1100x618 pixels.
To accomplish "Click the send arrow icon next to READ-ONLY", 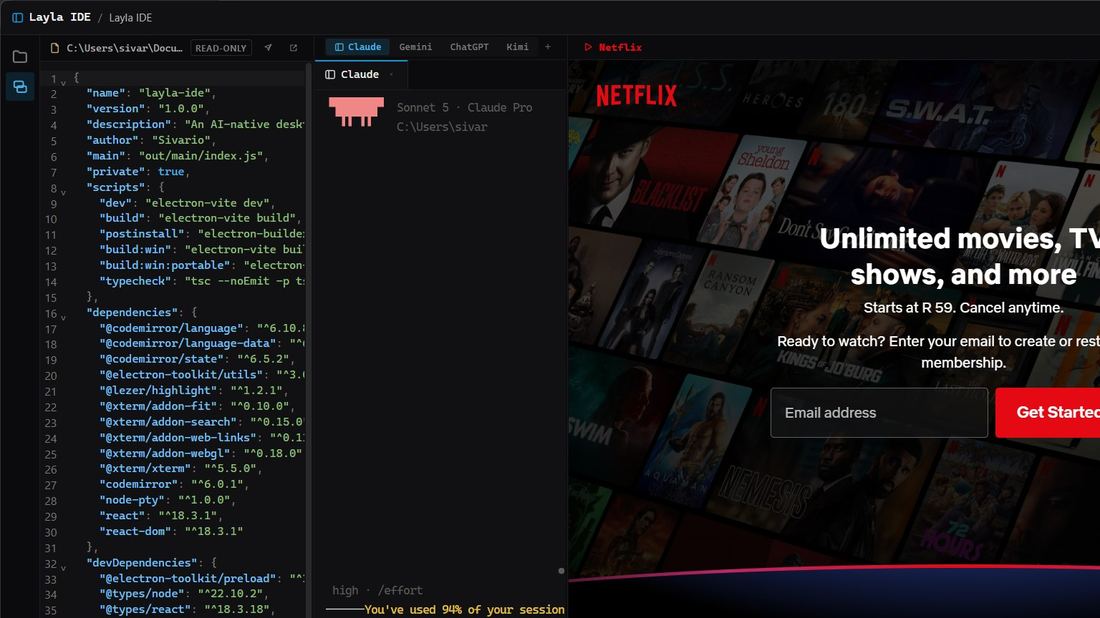I will 268,48.
